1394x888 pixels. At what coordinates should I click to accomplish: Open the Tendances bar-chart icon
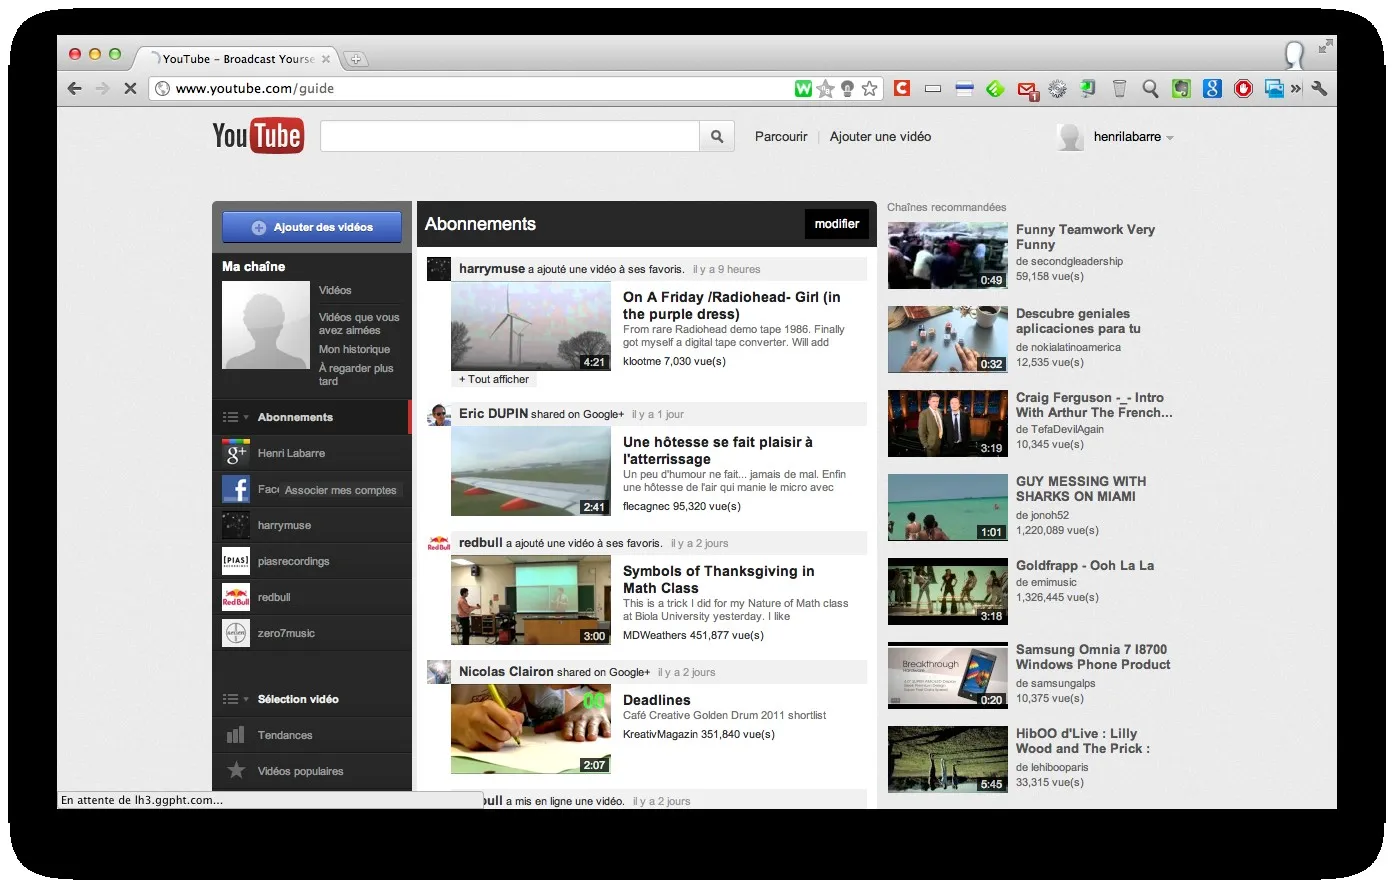click(x=236, y=735)
